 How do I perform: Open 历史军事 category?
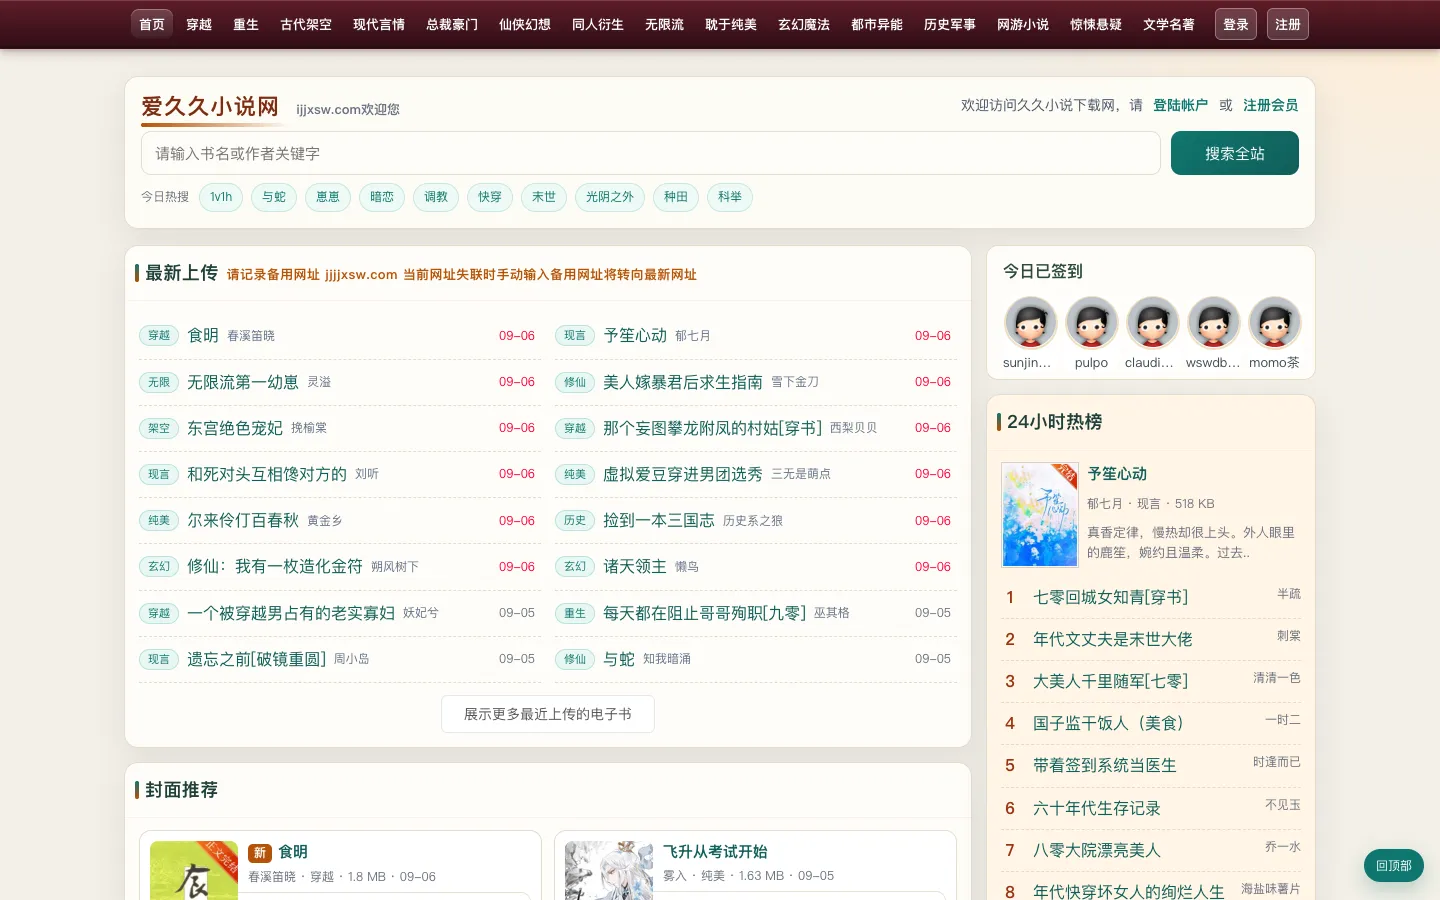click(x=950, y=24)
